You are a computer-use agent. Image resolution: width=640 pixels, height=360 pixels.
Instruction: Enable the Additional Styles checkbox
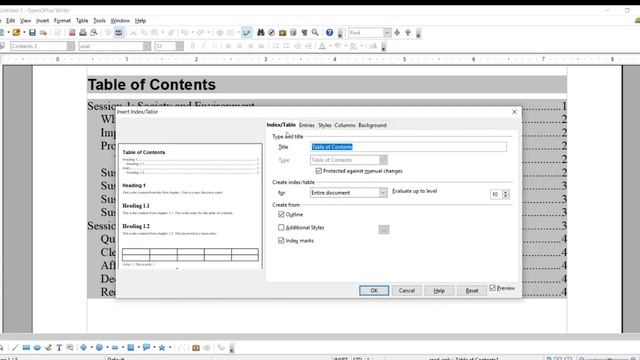point(281,227)
